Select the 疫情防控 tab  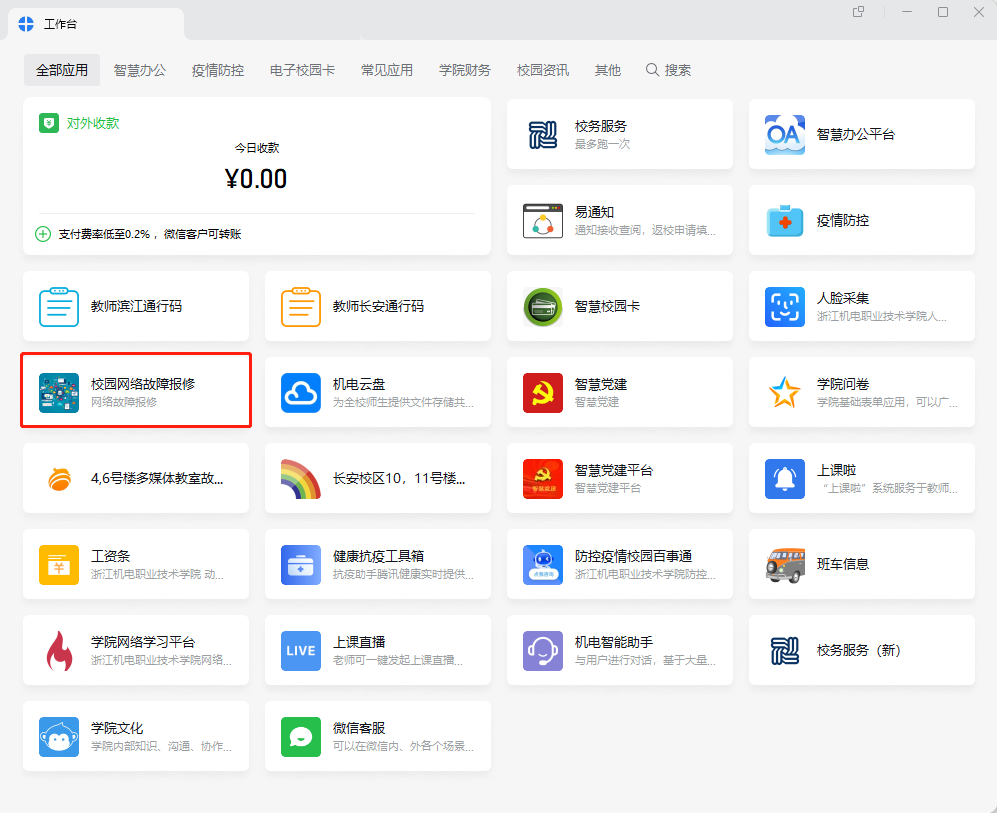pos(218,70)
